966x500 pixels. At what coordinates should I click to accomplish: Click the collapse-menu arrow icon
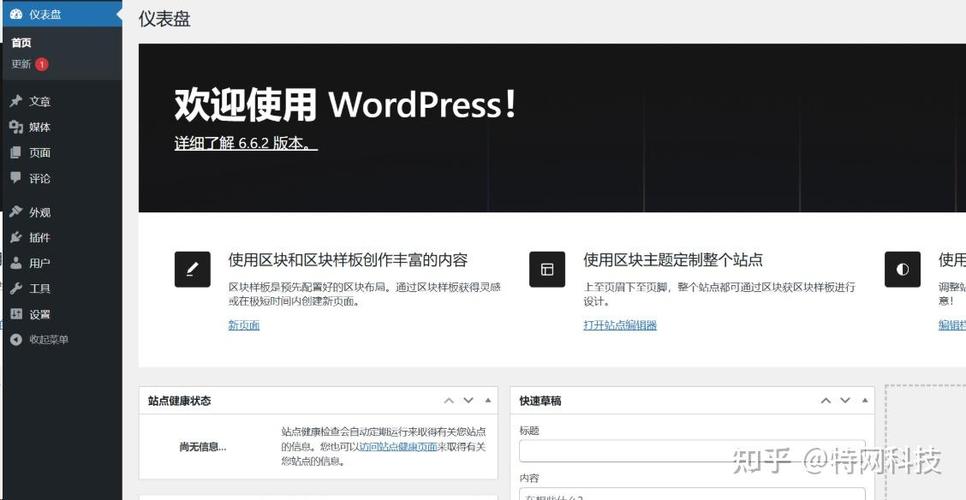pyautogui.click(x=16, y=339)
